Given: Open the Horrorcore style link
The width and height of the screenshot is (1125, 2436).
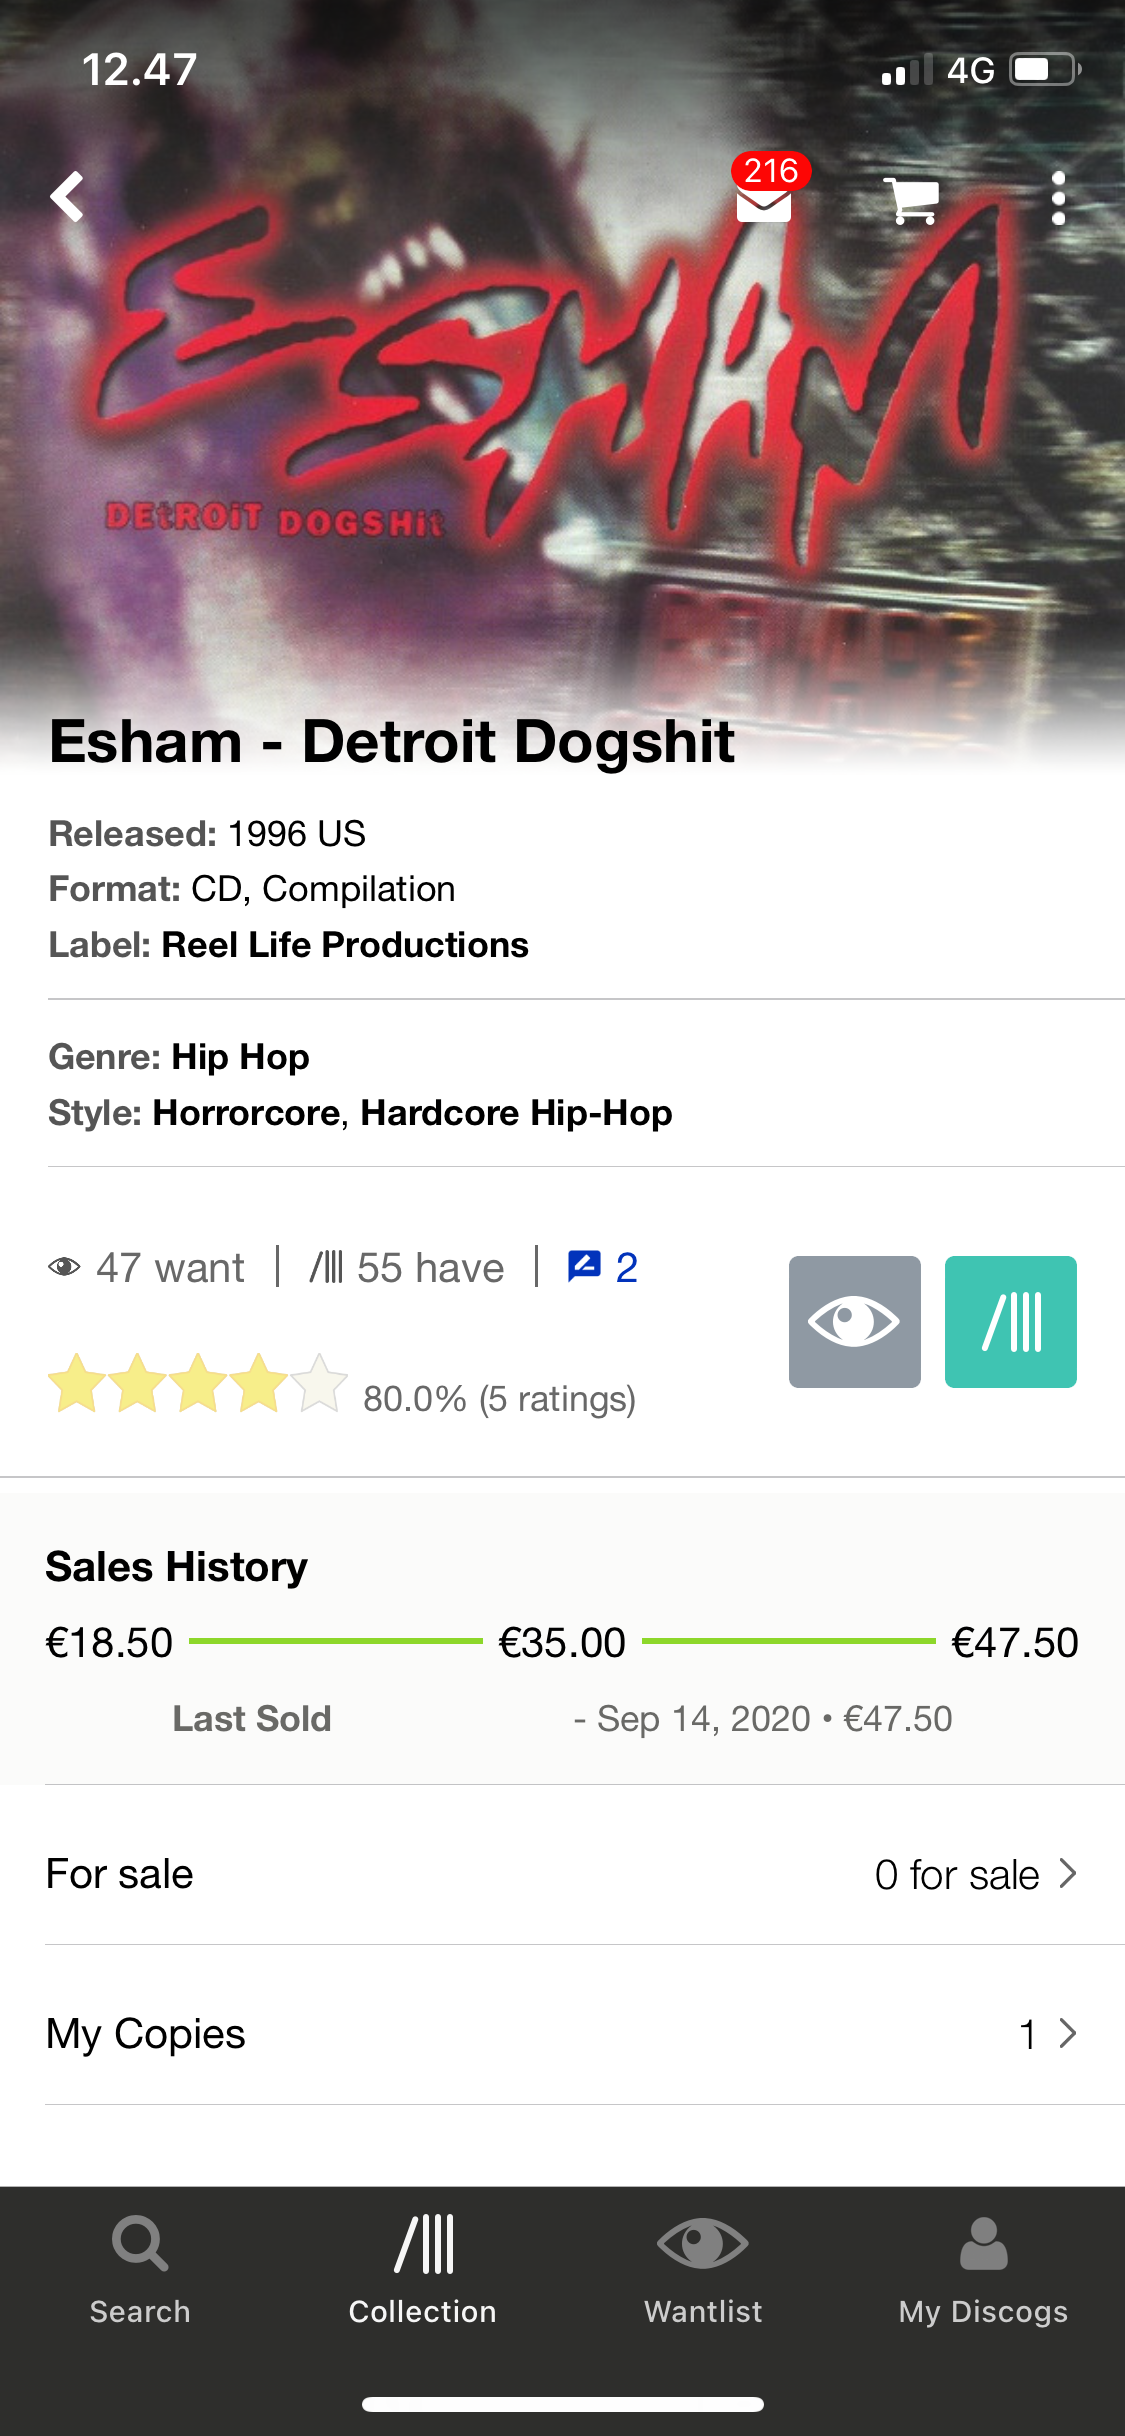Looking at the screenshot, I should pos(246,1113).
